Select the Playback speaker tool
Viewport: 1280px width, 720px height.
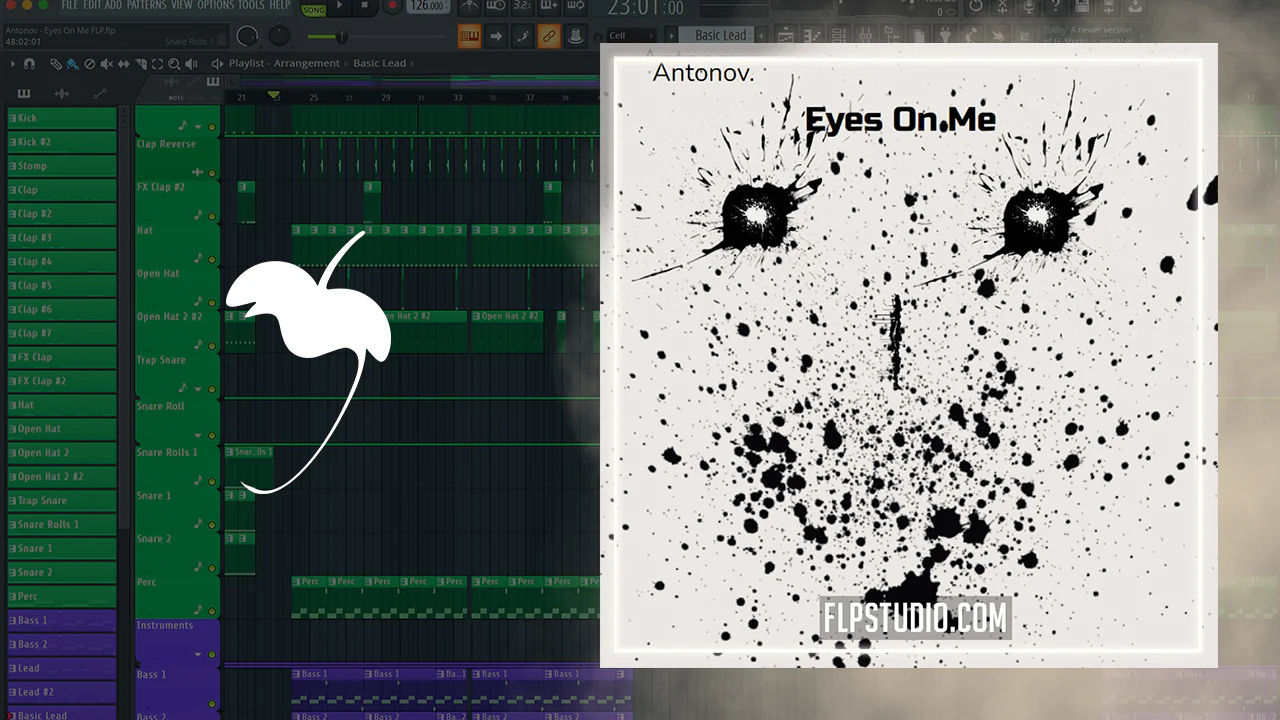190,63
